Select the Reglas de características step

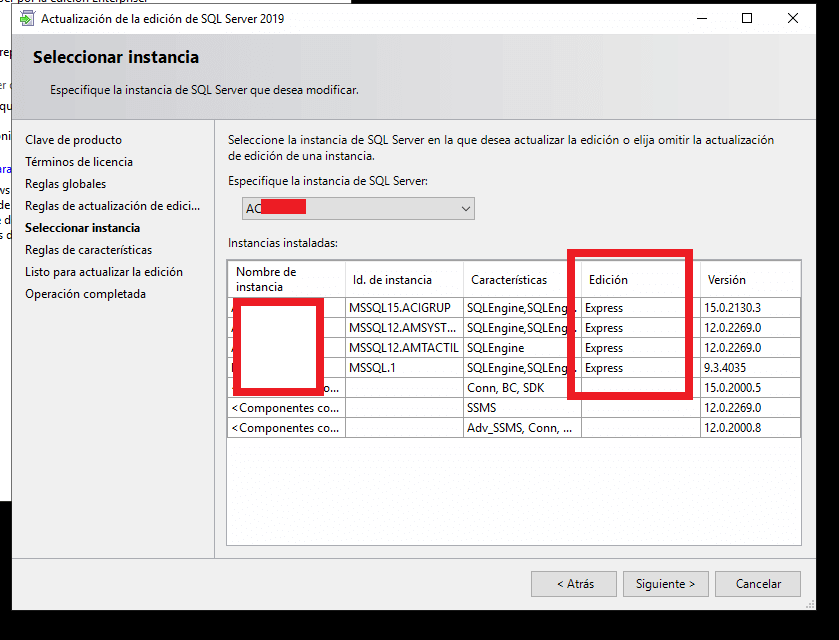pyautogui.click(x=88, y=249)
